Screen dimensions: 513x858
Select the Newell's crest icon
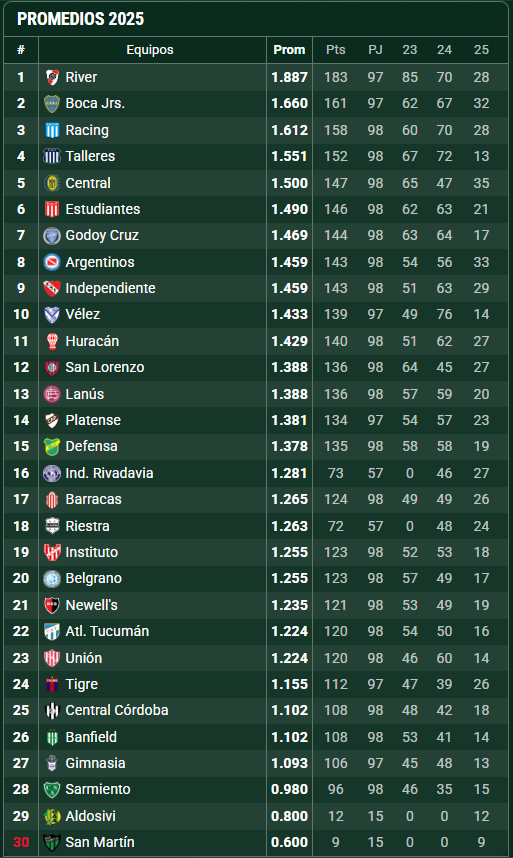pyautogui.click(x=52, y=605)
